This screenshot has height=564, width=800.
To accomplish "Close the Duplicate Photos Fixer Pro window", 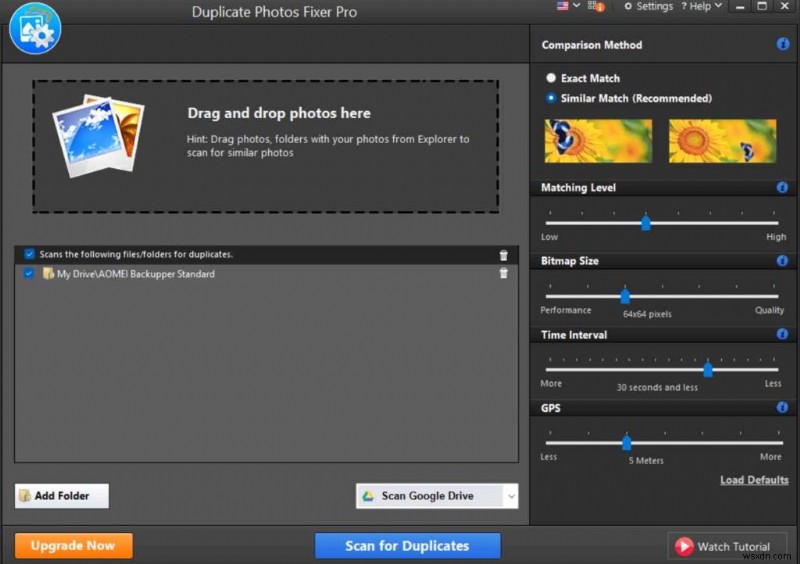I will pyautogui.click(x=785, y=6).
